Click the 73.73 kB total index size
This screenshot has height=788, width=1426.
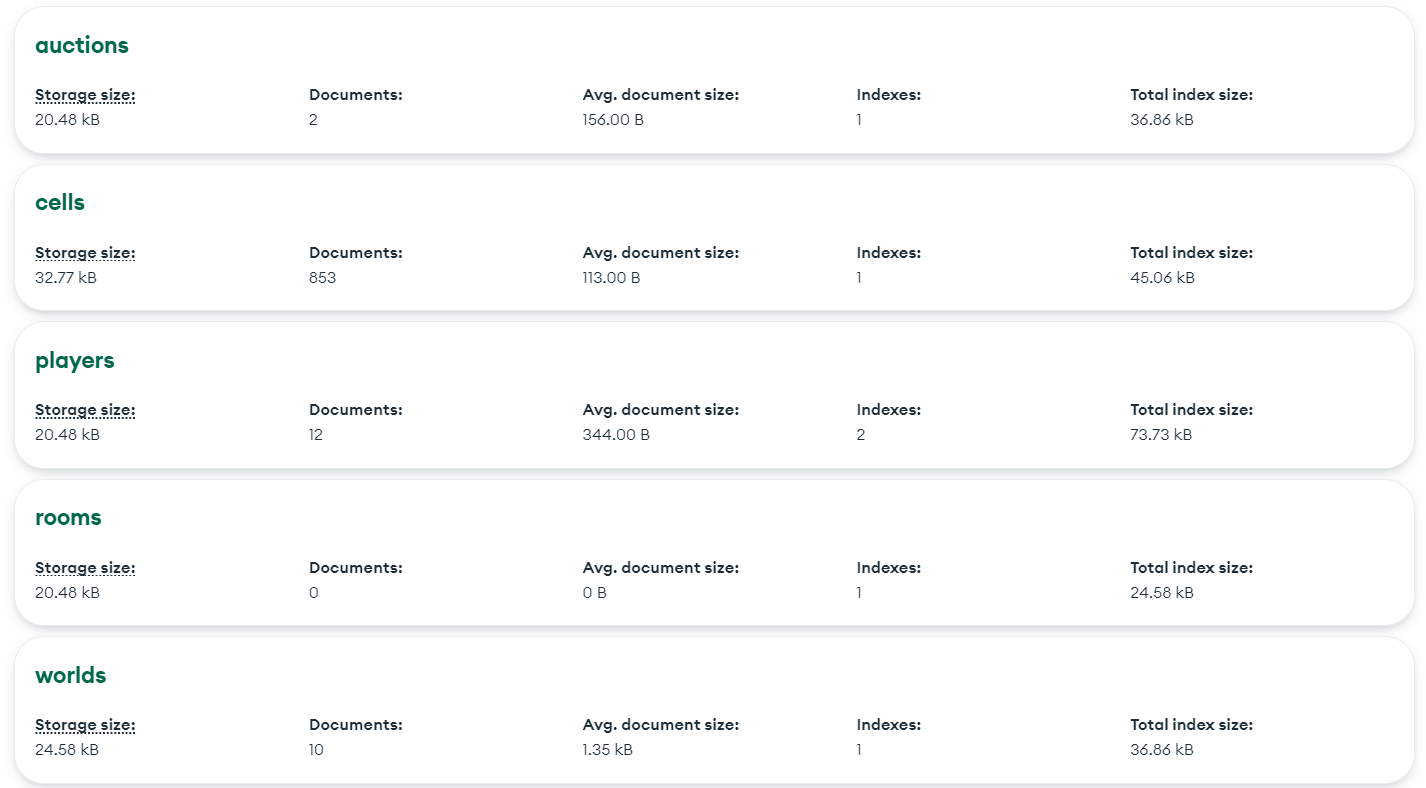1161,435
